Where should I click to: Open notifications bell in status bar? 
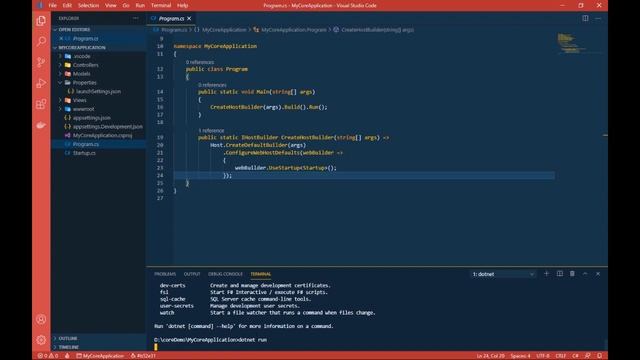click(600, 356)
